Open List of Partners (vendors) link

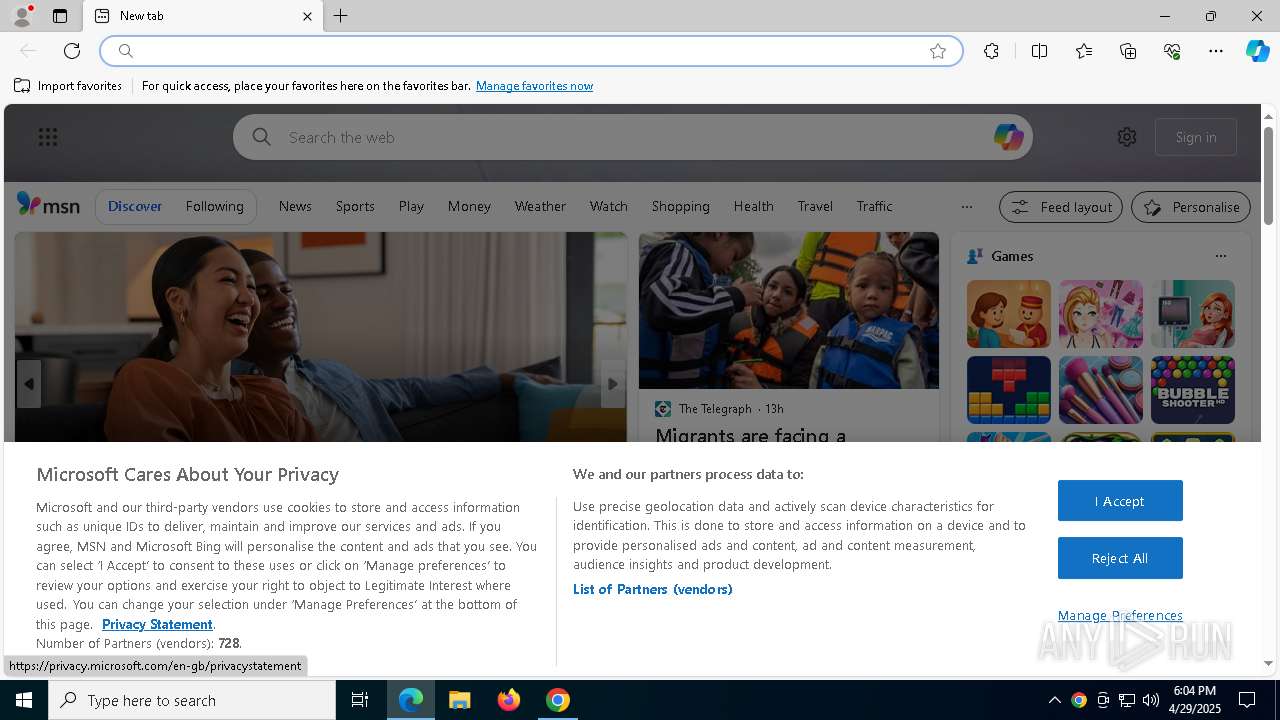pos(652,589)
